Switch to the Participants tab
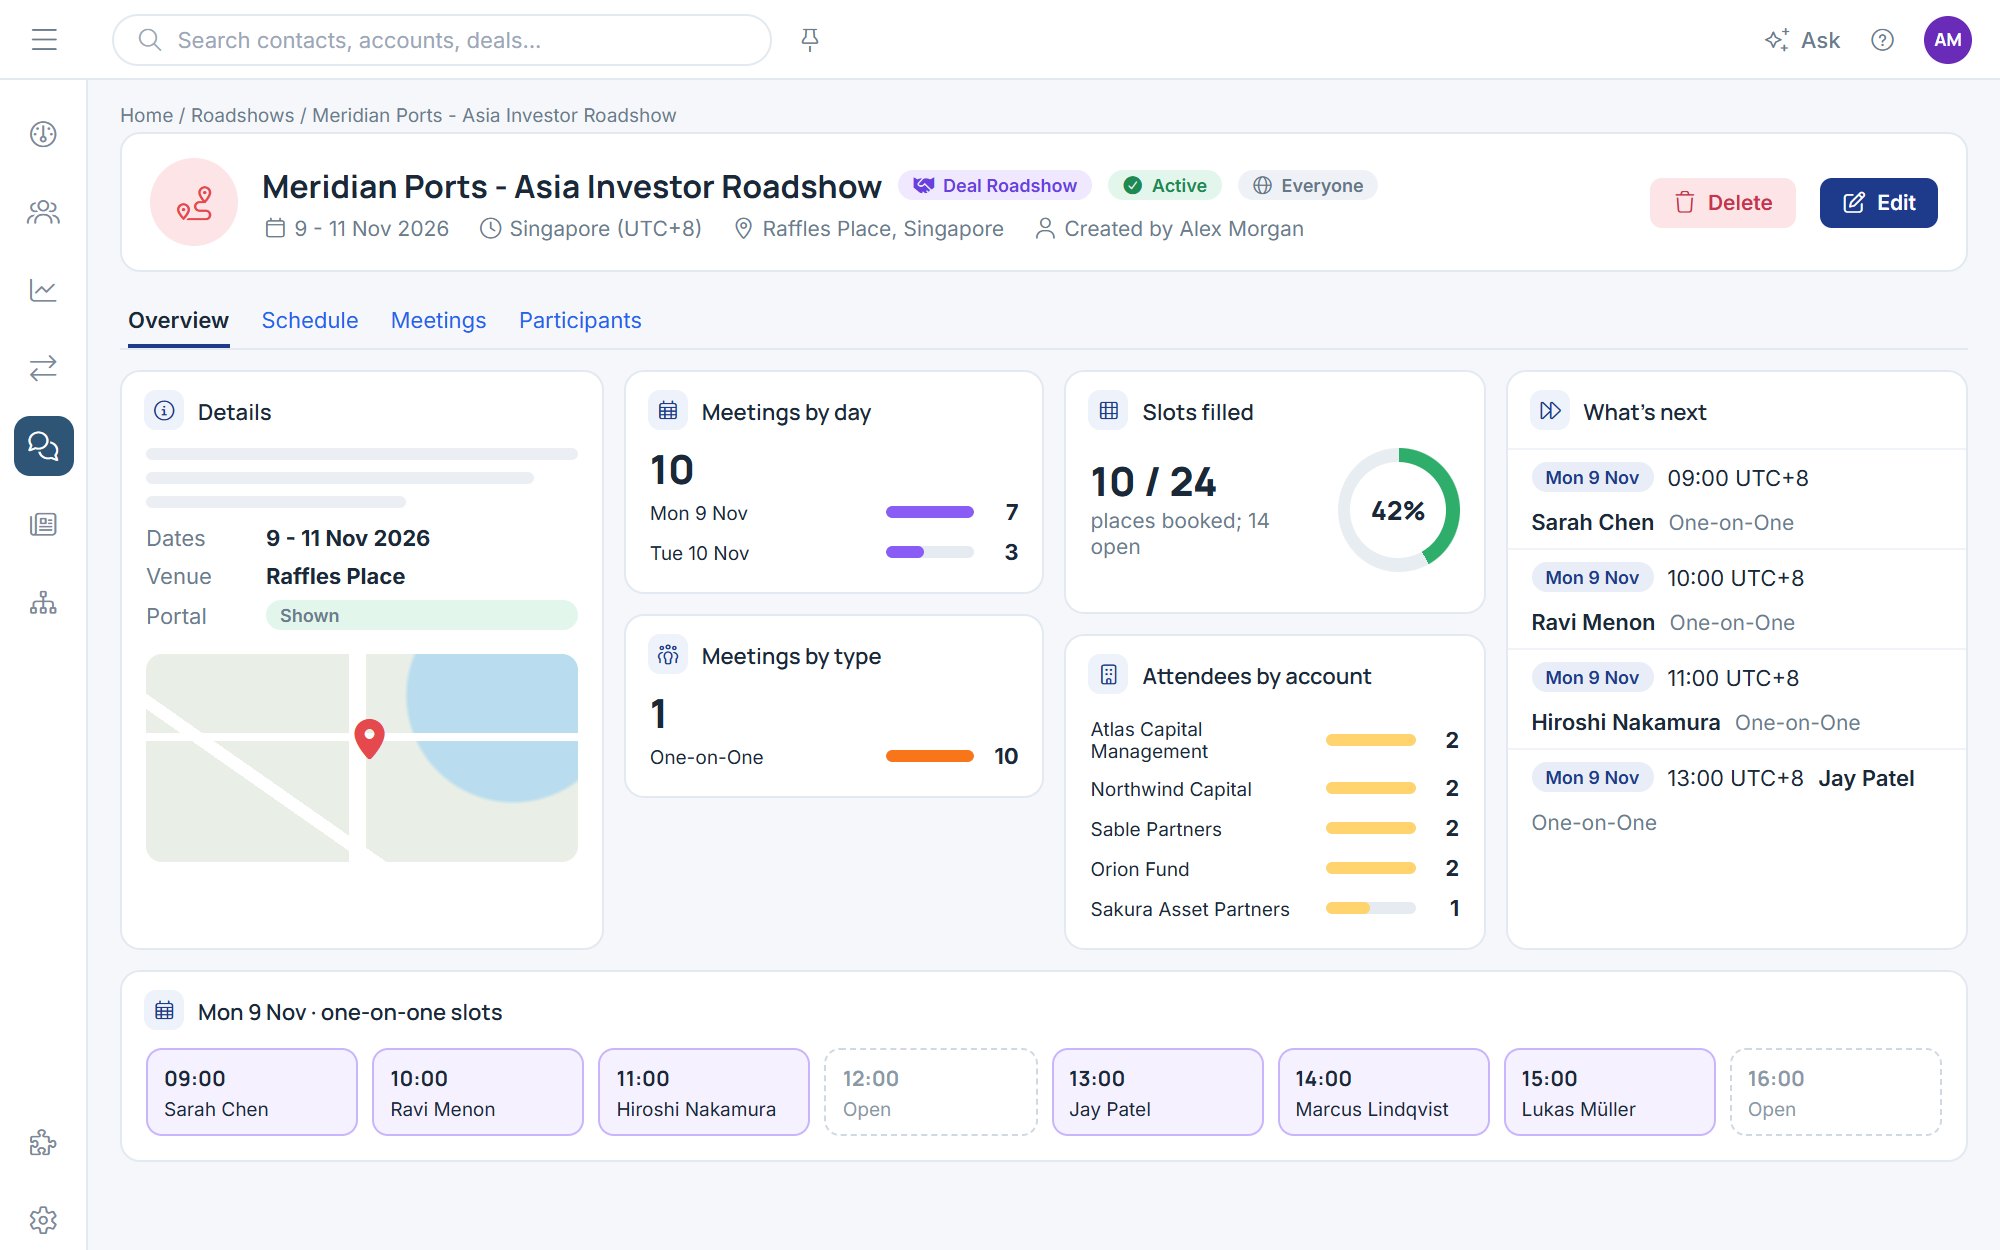 point(580,320)
